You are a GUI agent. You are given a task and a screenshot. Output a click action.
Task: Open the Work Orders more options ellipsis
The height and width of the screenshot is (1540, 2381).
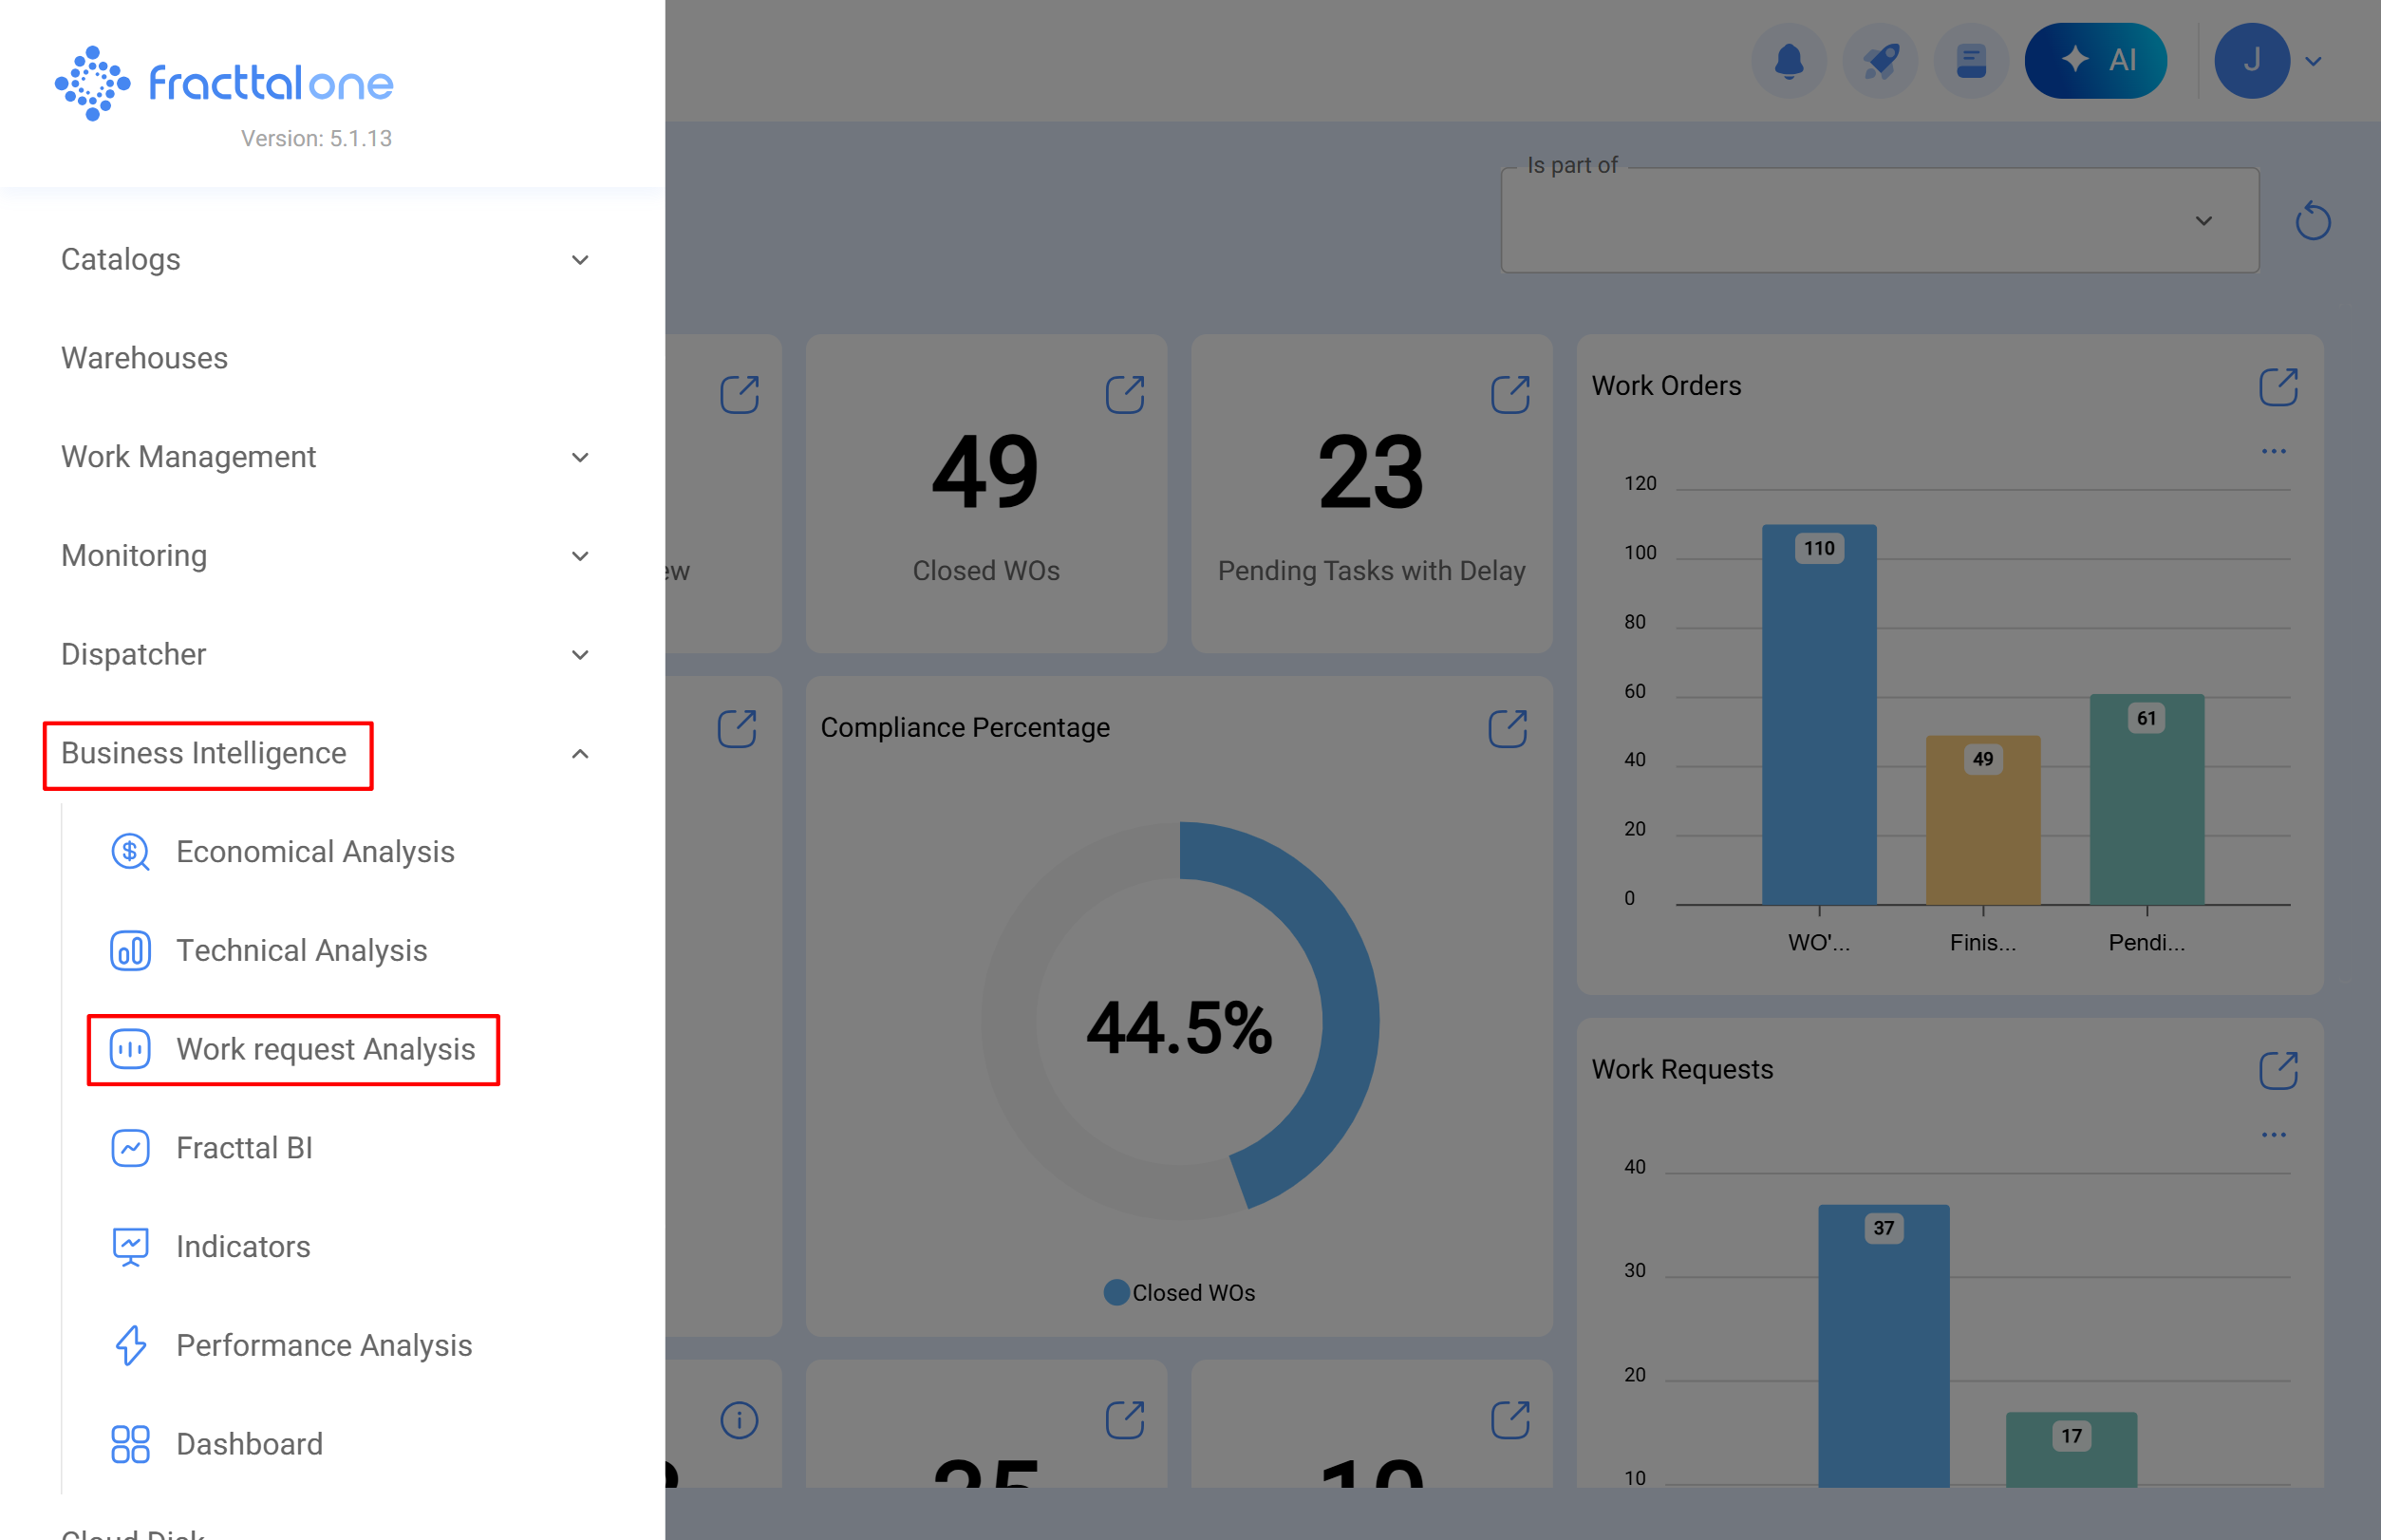pos(2274,451)
